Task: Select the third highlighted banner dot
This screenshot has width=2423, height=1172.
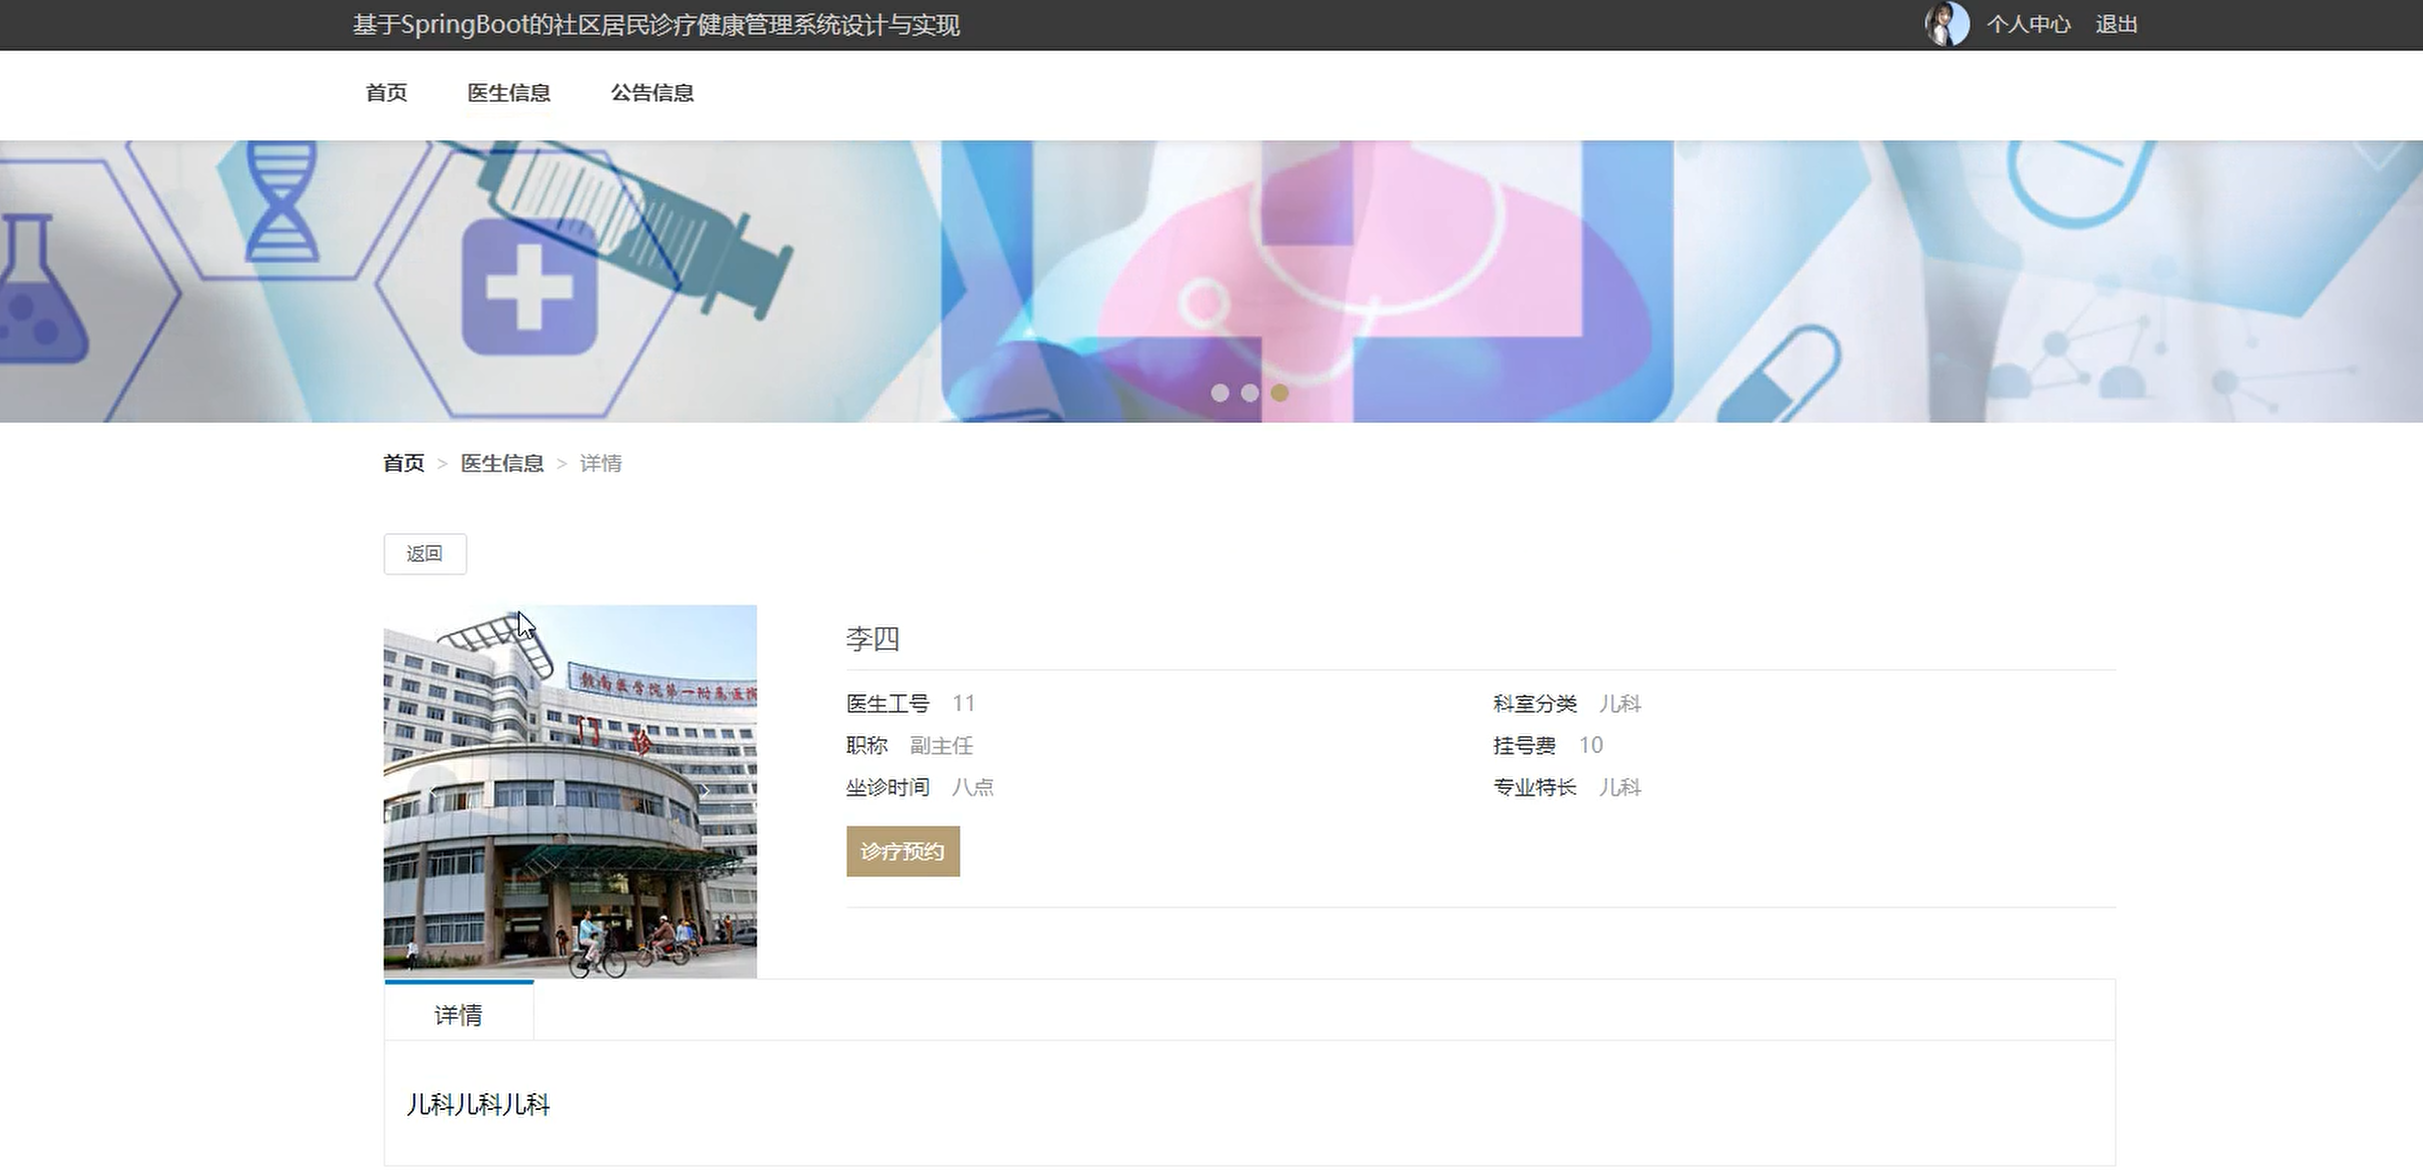Action: pos(1279,393)
